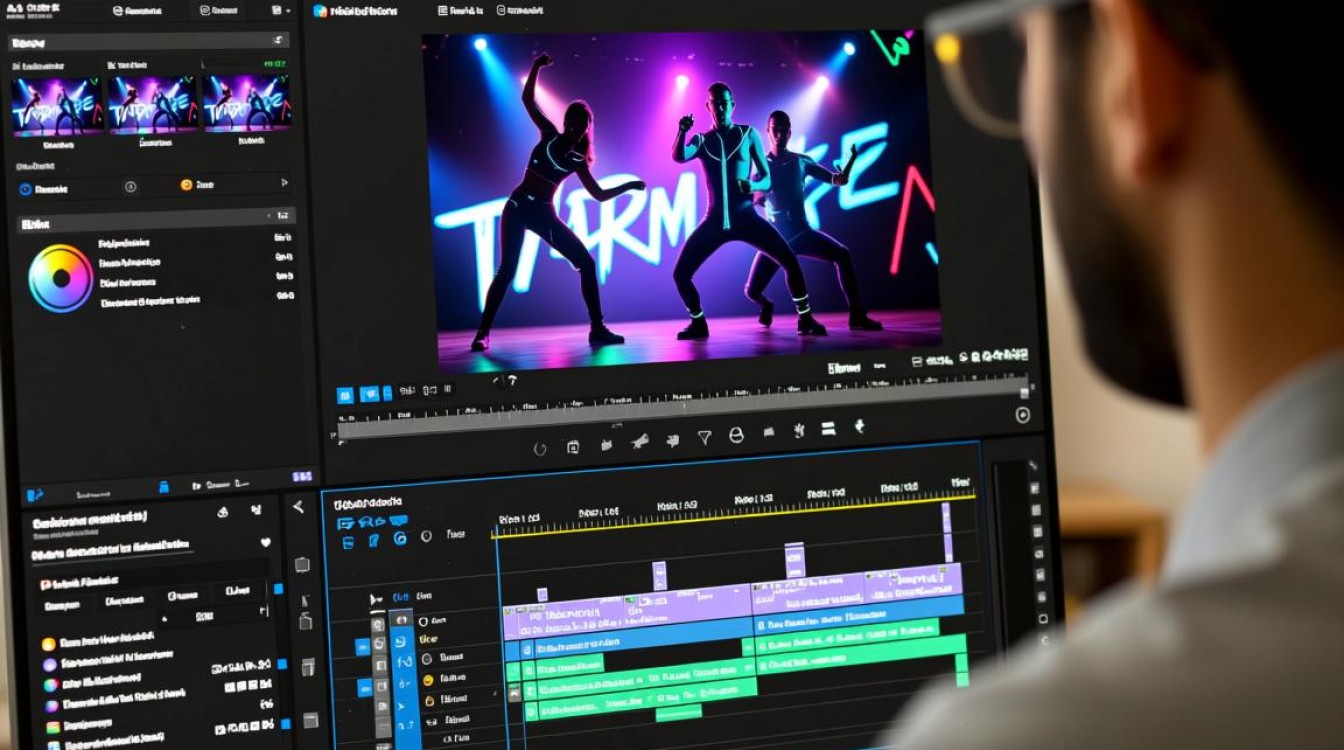Select the third dance clip thumbnail
The height and width of the screenshot is (750, 1344).
[247, 103]
